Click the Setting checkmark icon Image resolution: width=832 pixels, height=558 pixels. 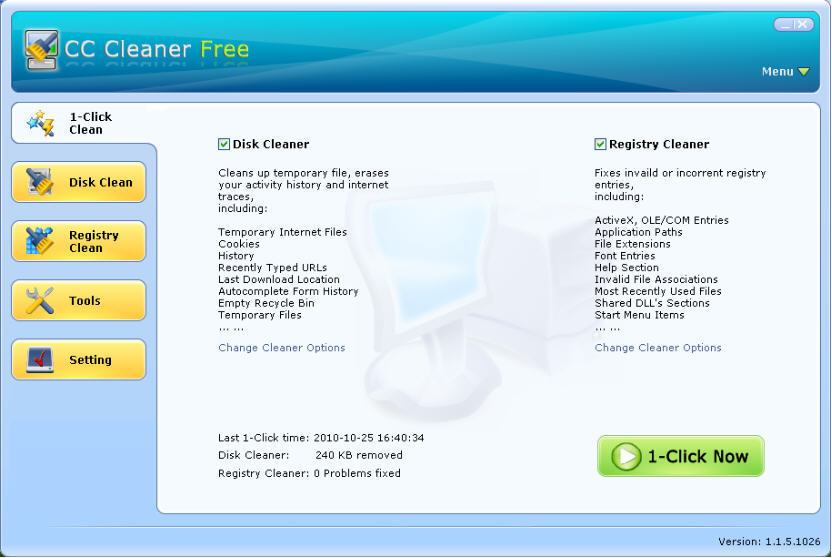tap(40, 360)
